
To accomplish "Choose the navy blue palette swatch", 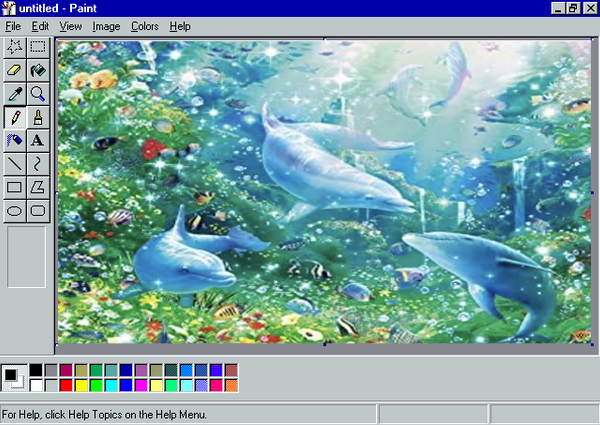I will pos(126,370).
